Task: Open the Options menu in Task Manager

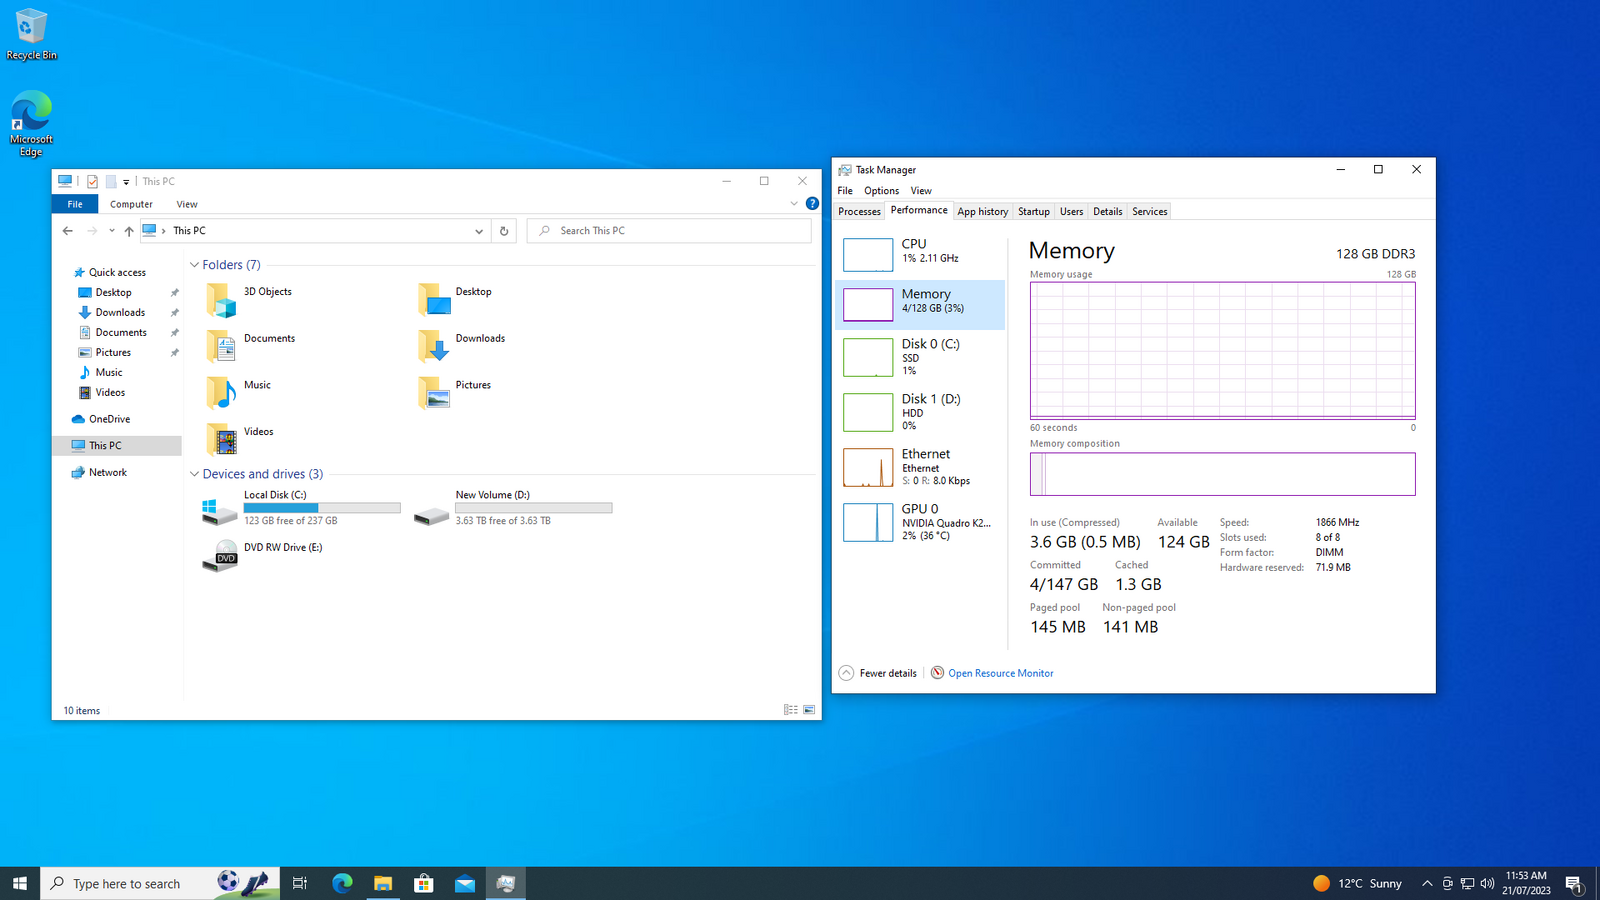Action: 881,191
